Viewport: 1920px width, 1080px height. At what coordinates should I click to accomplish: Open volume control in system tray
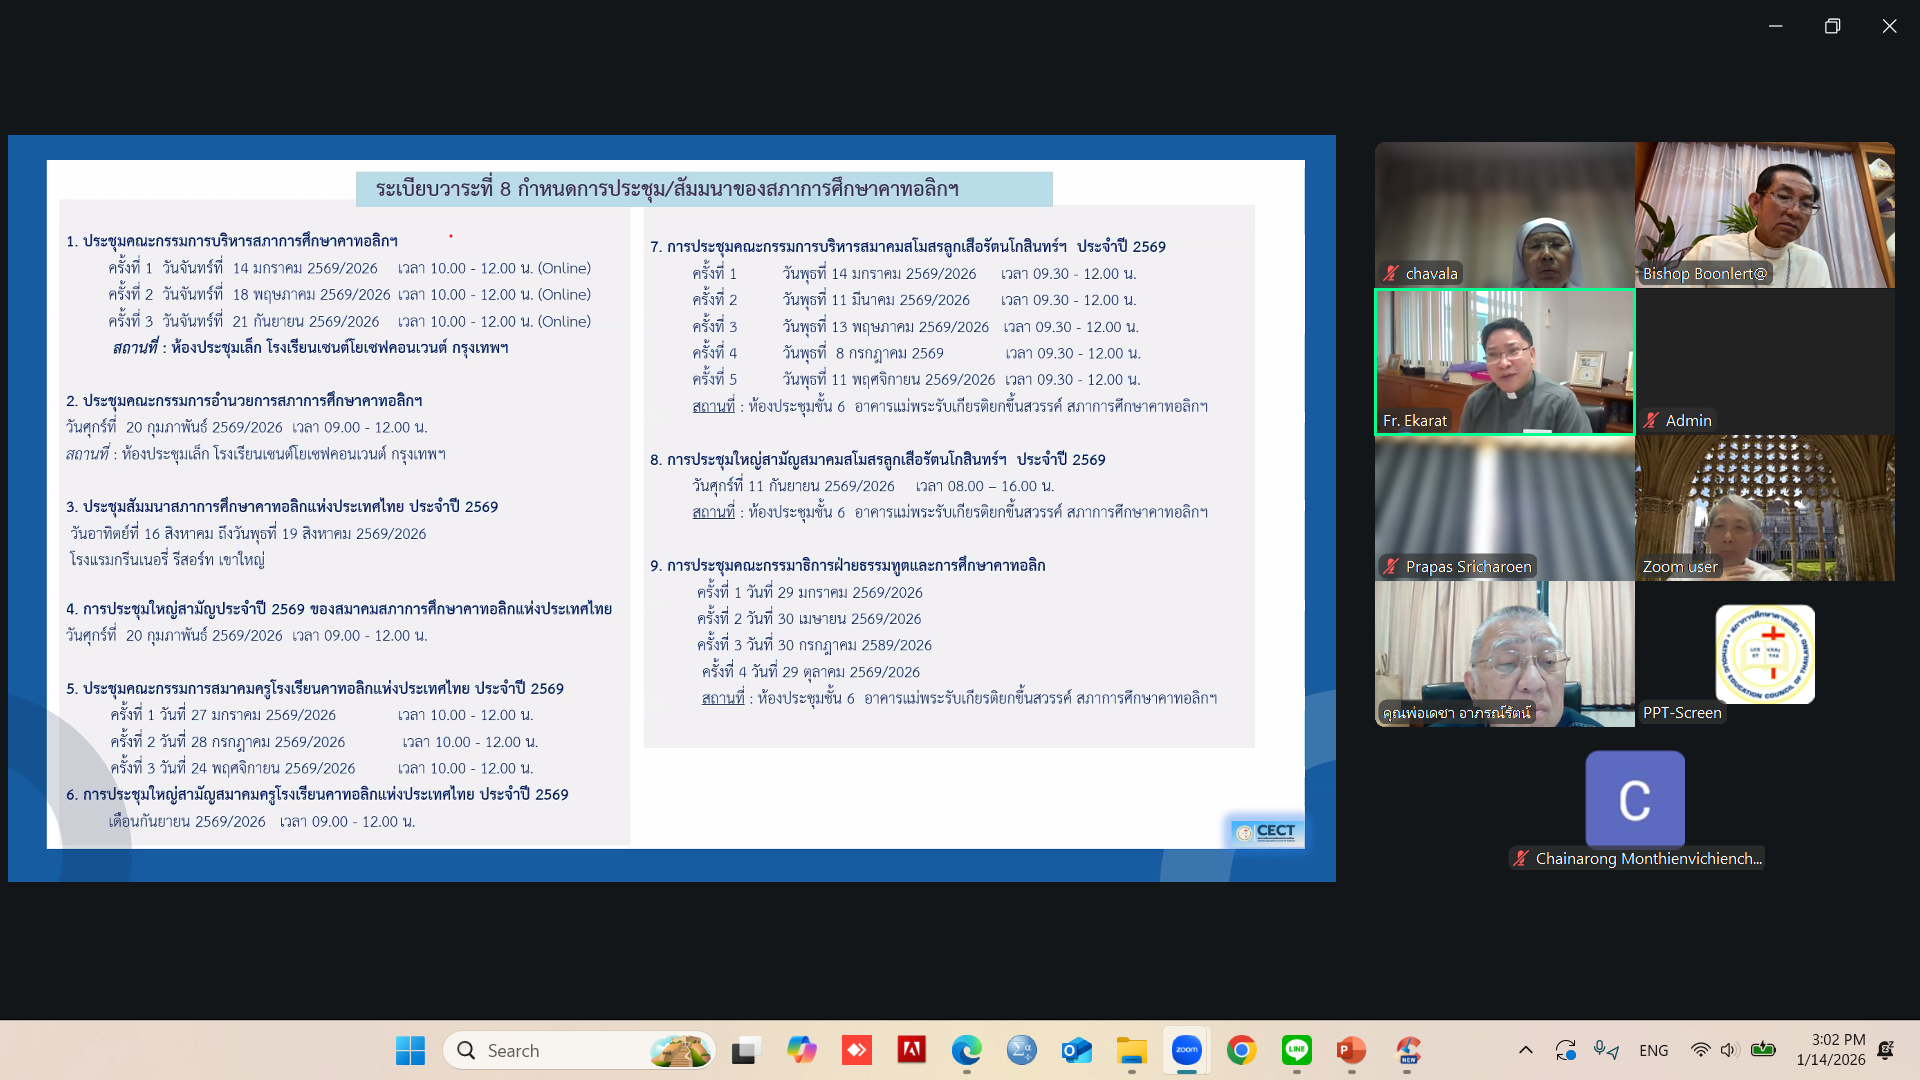point(1729,1050)
